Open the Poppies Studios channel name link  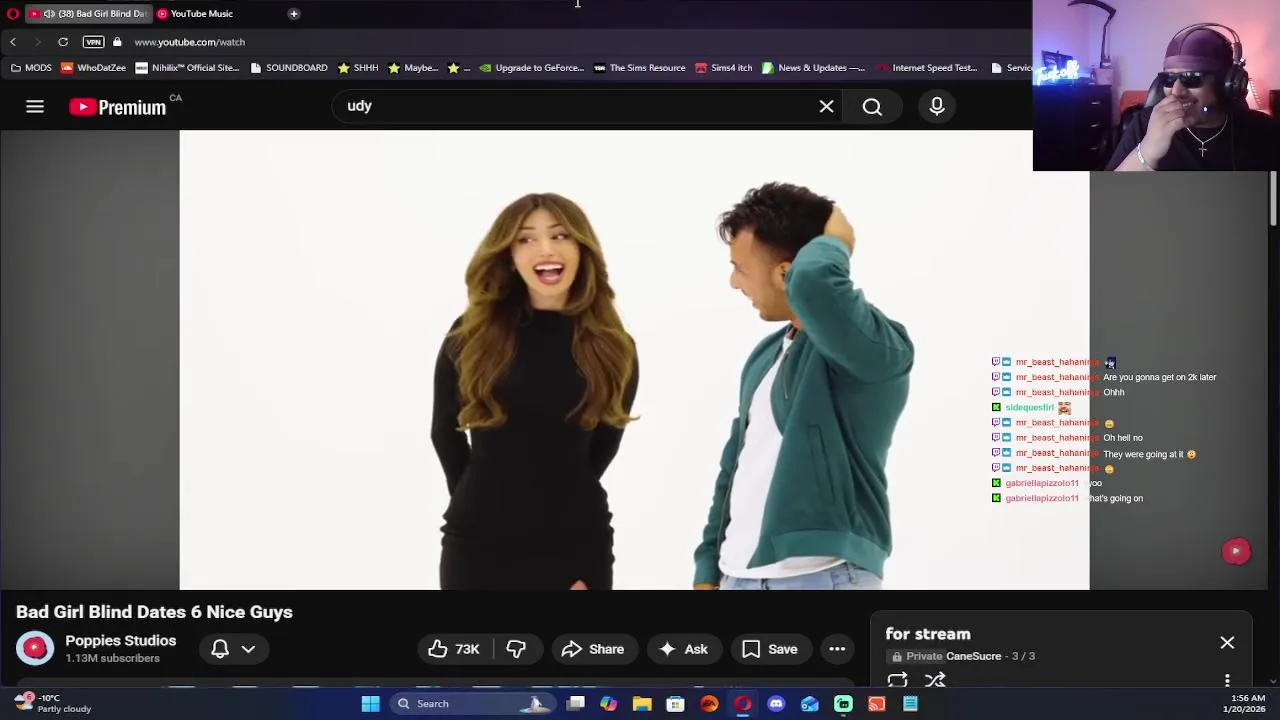point(120,641)
